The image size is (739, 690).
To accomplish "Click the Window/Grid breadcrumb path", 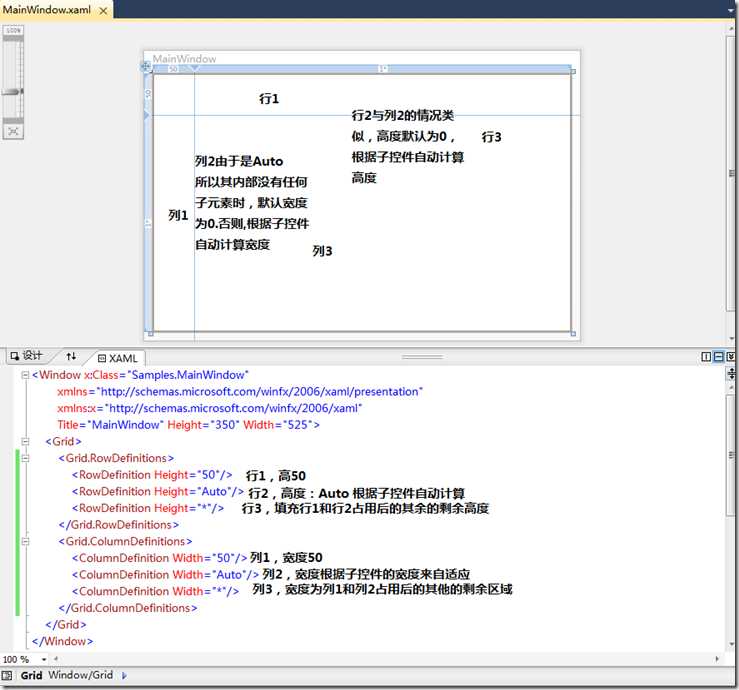I will coord(81,675).
